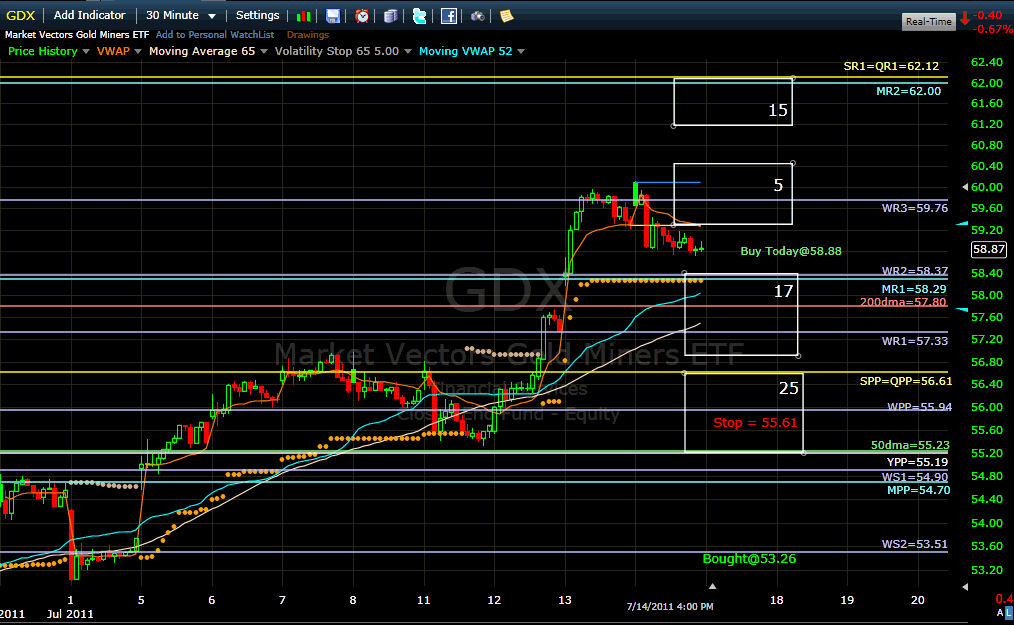Click the Market Vectors Gold Miners ETF title
1014x625 pixels.
point(77,35)
